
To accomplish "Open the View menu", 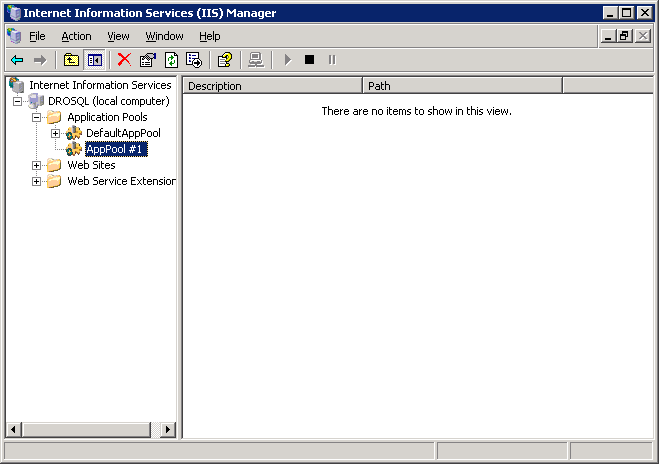I will tap(118, 37).
